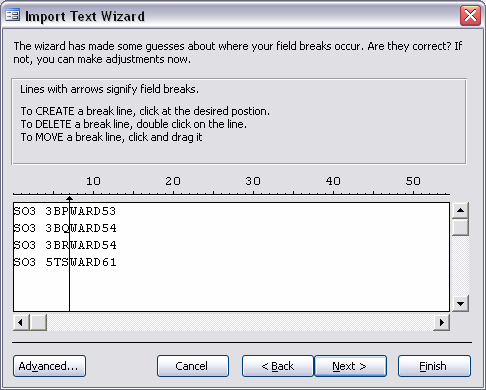Image resolution: width=486 pixels, height=390 pixels.
Task: Click the horizontal scrollbar left arrow
Action: pos(21,322)
